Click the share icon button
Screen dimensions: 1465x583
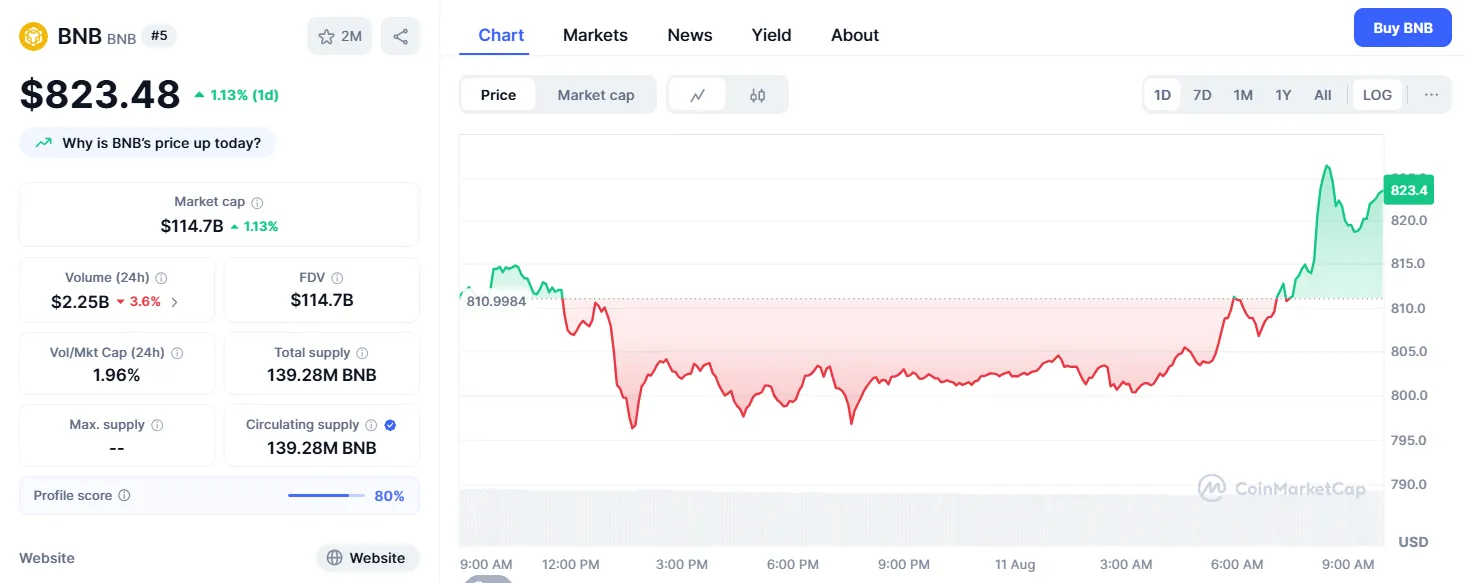tap(400, 36)
